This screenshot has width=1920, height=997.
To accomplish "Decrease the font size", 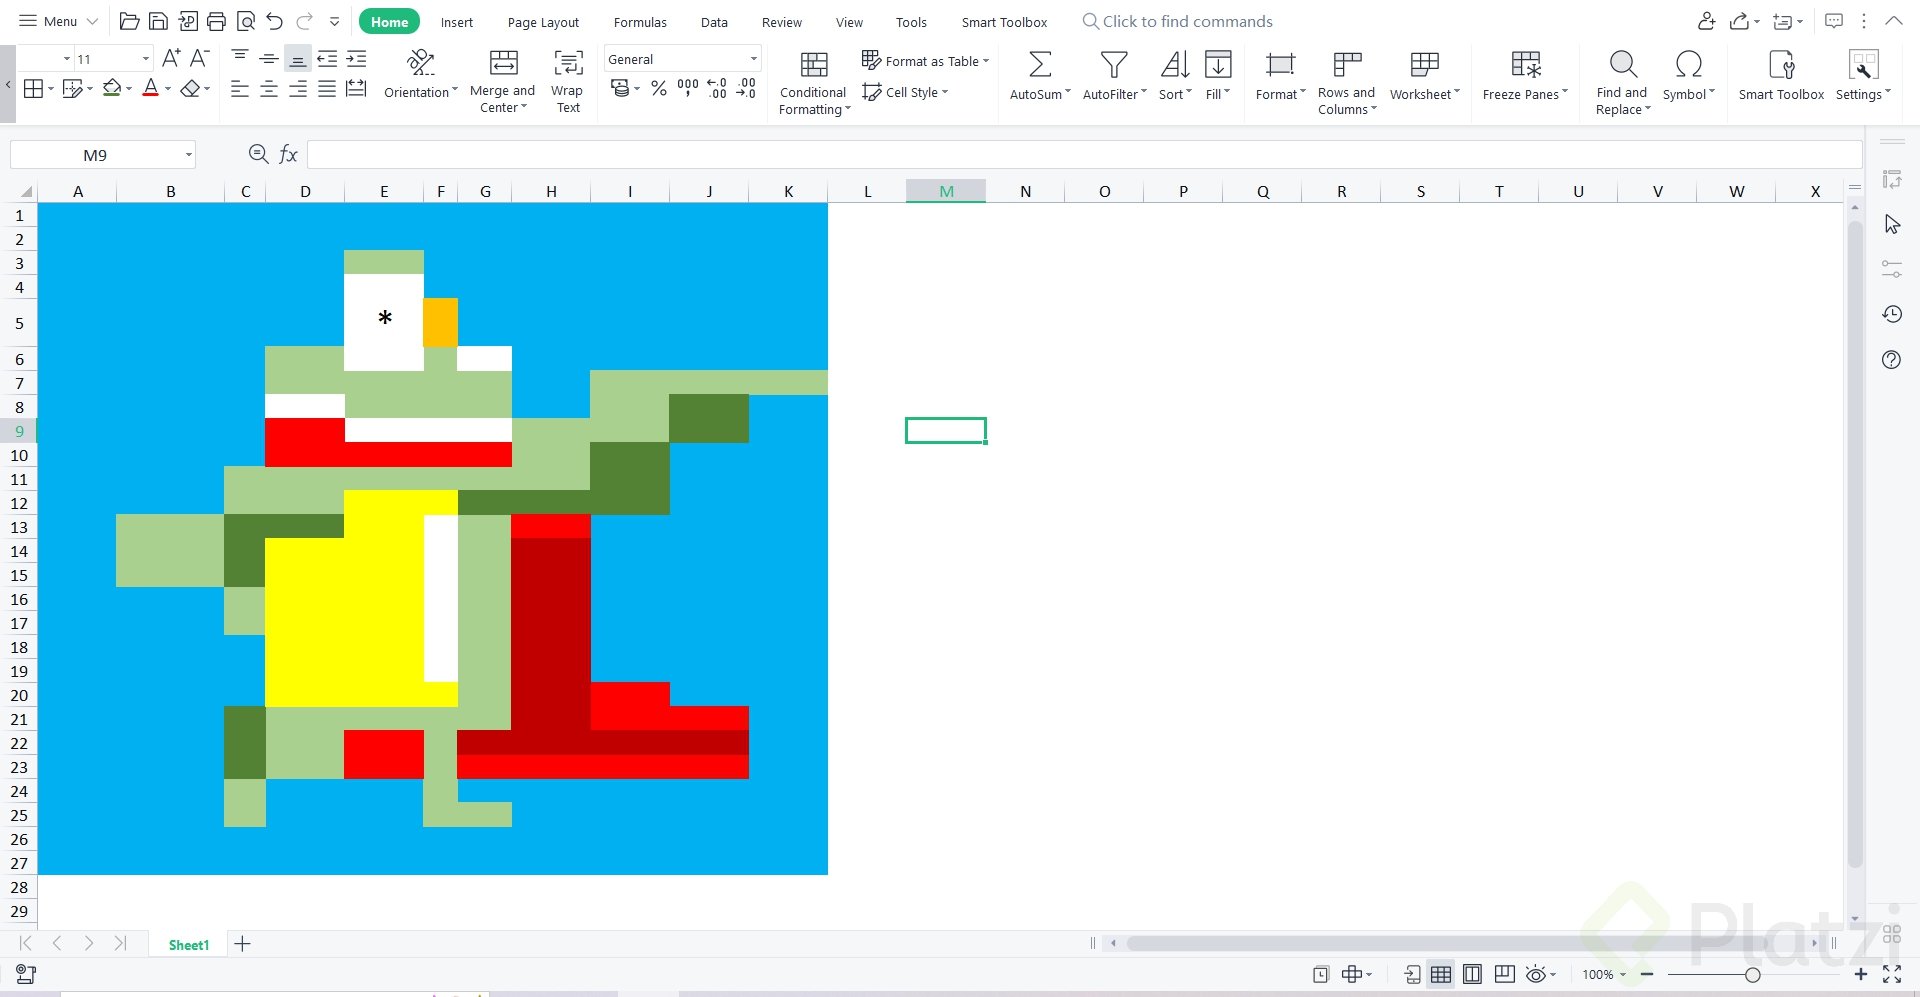I will (199, 58).
